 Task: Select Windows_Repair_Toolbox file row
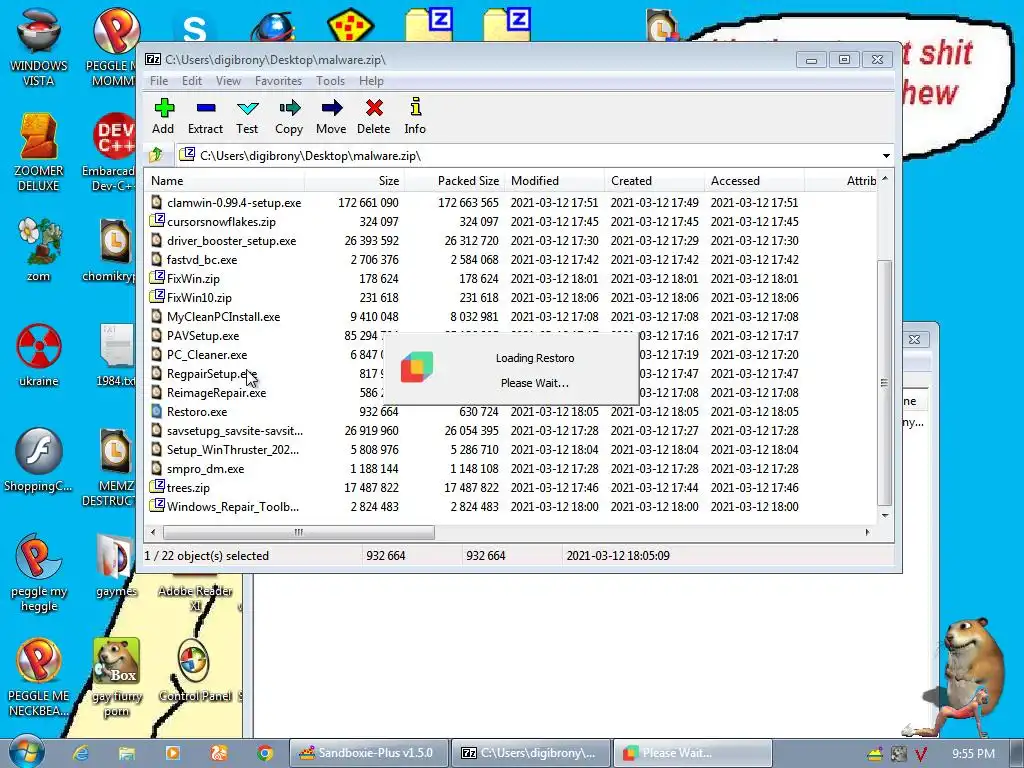tap(225, 507)
